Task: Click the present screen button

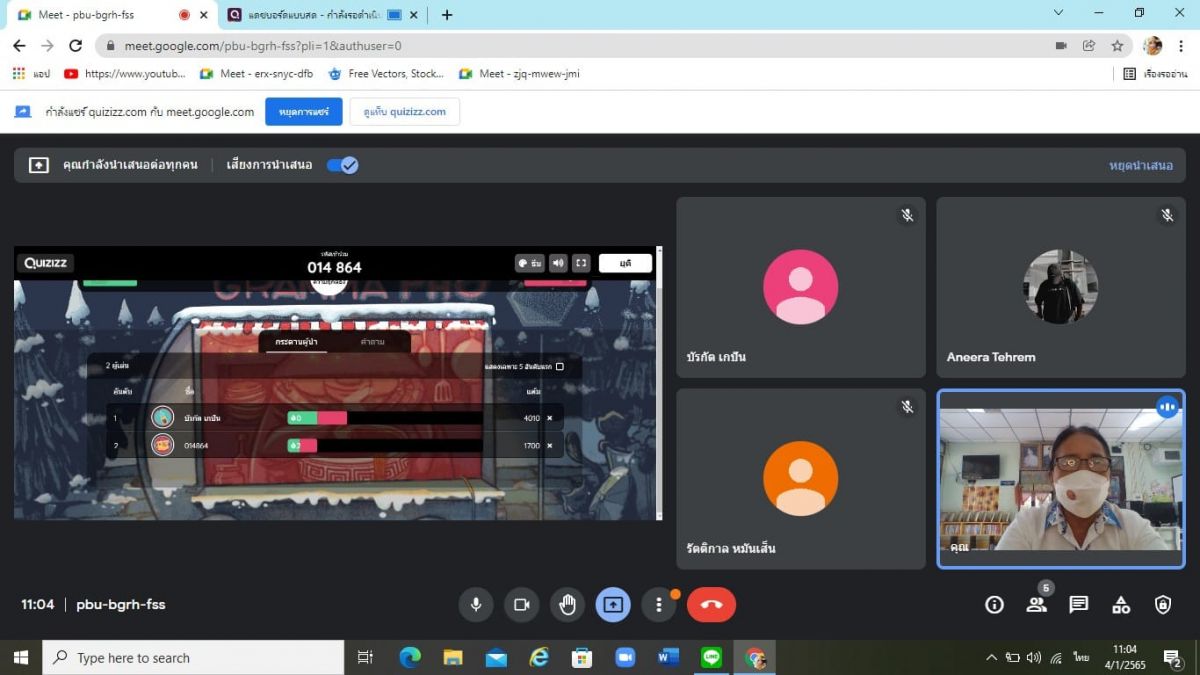Action: coord(613,605)
